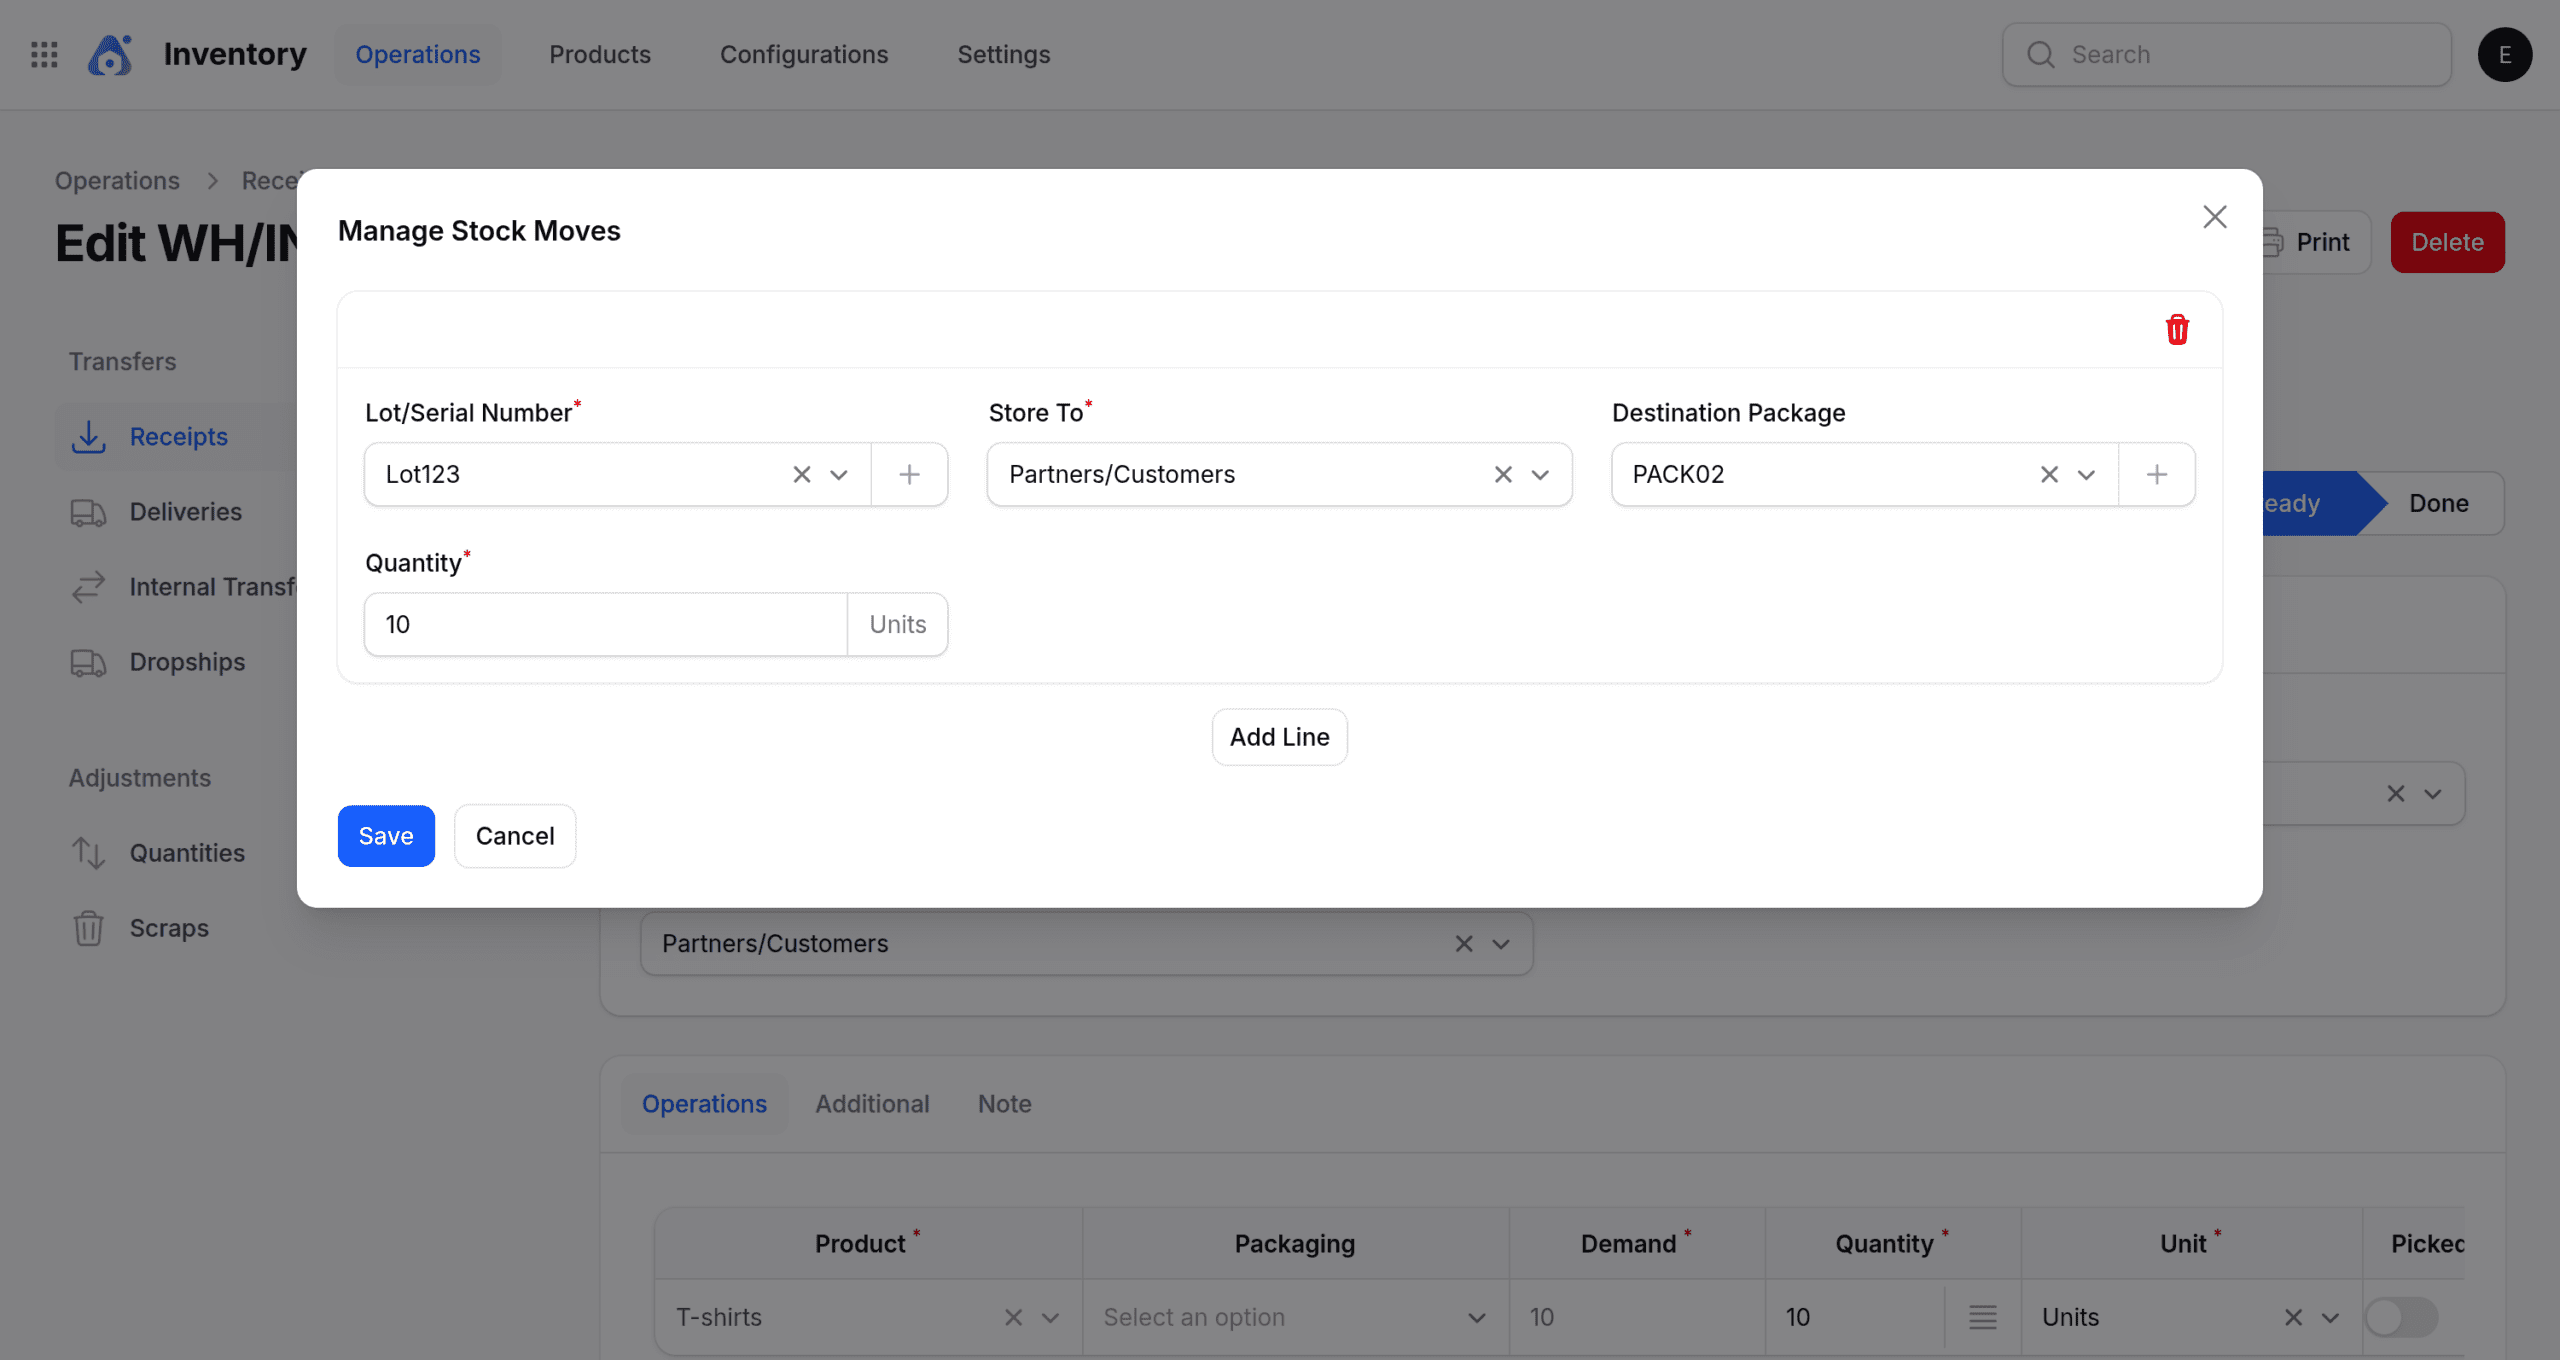Image resolution: width=2560 pixels, height=1360 pixels.
Task: Delete the stock move line with trash icon
Action: 2176,329
